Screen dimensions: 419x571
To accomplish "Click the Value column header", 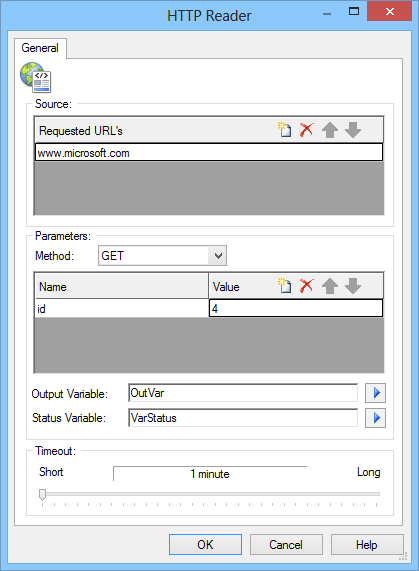I will [x=296, y=286].
